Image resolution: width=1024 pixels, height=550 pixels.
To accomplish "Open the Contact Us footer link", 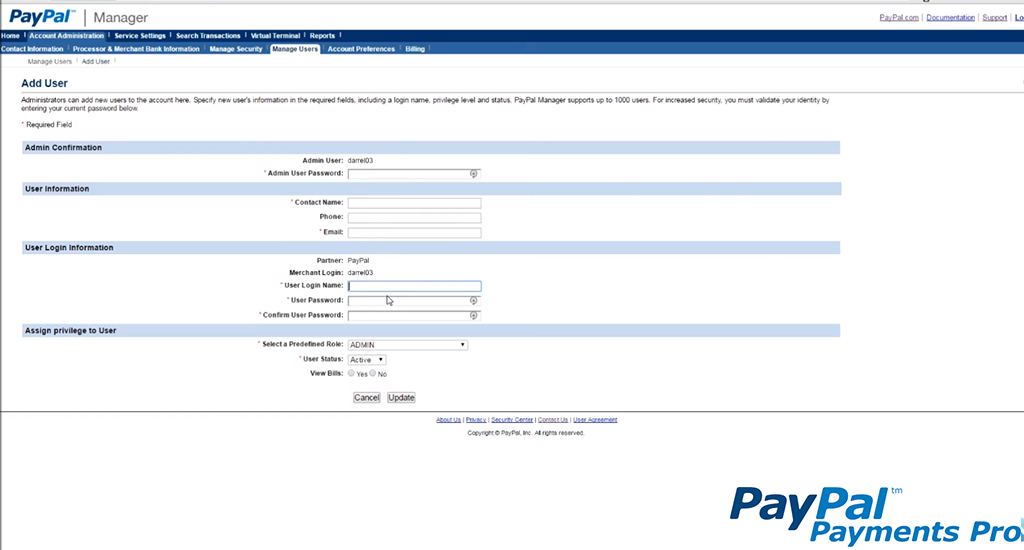I will click(x=552, y=420).
